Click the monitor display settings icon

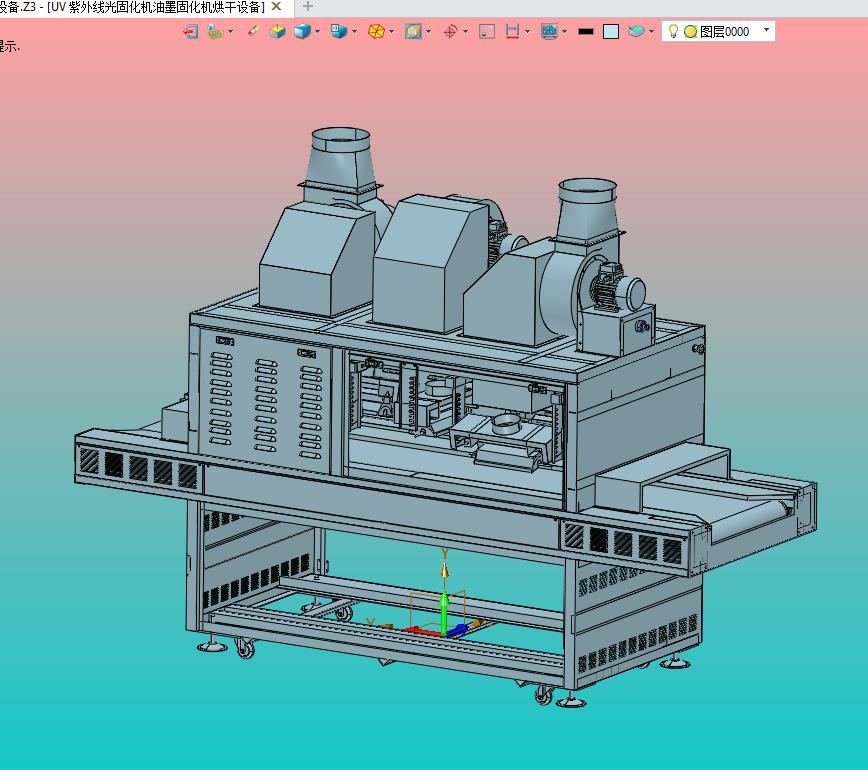[x=549, y=32]
